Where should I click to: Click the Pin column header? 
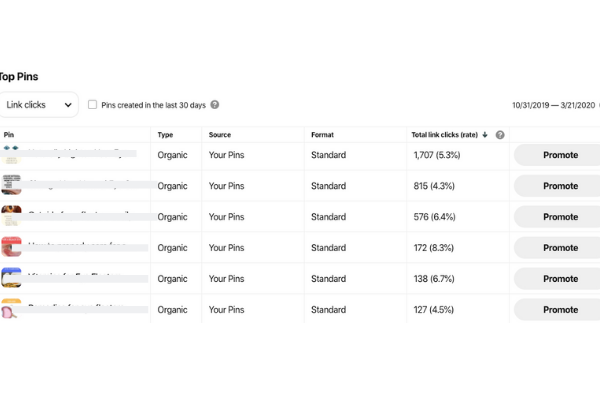point(9,135)
